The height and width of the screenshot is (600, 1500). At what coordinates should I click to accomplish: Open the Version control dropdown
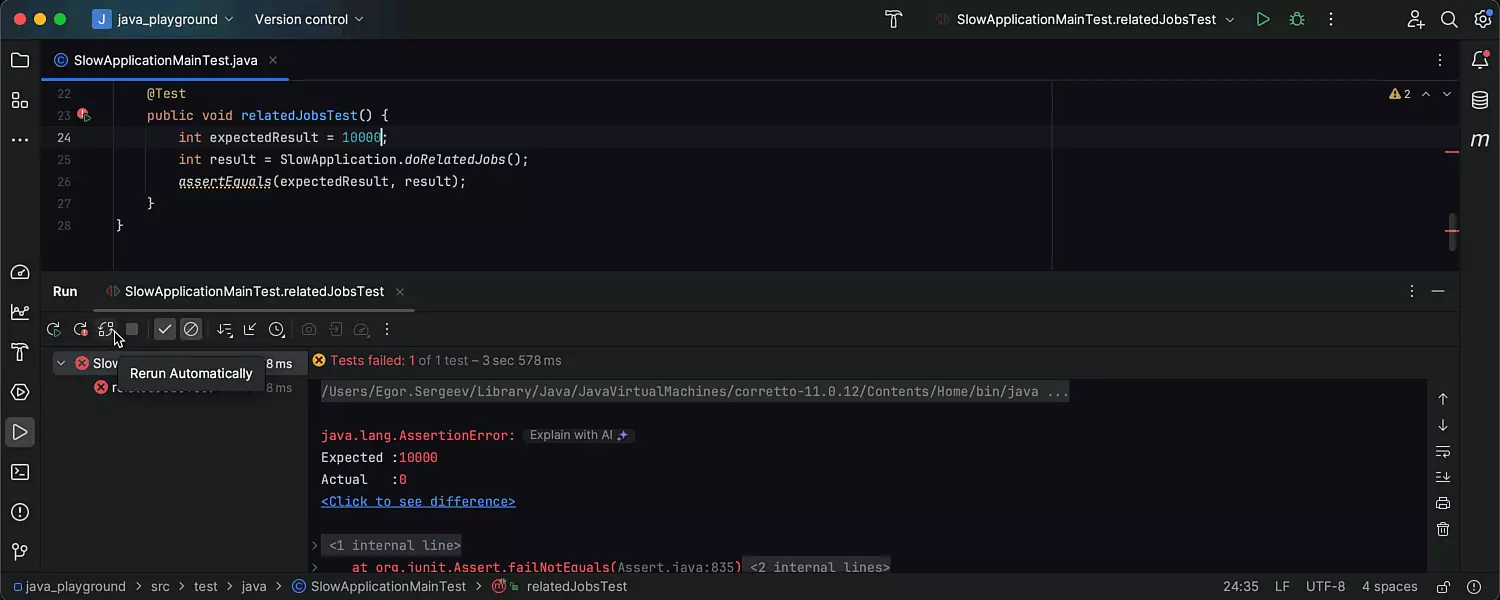(309, 19)
